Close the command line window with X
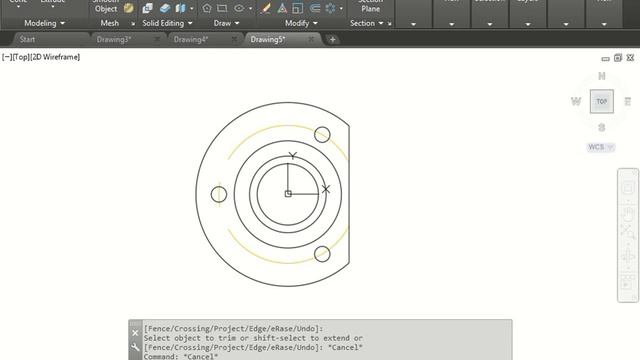The image size is (640, 360). [x=135, y=333]
